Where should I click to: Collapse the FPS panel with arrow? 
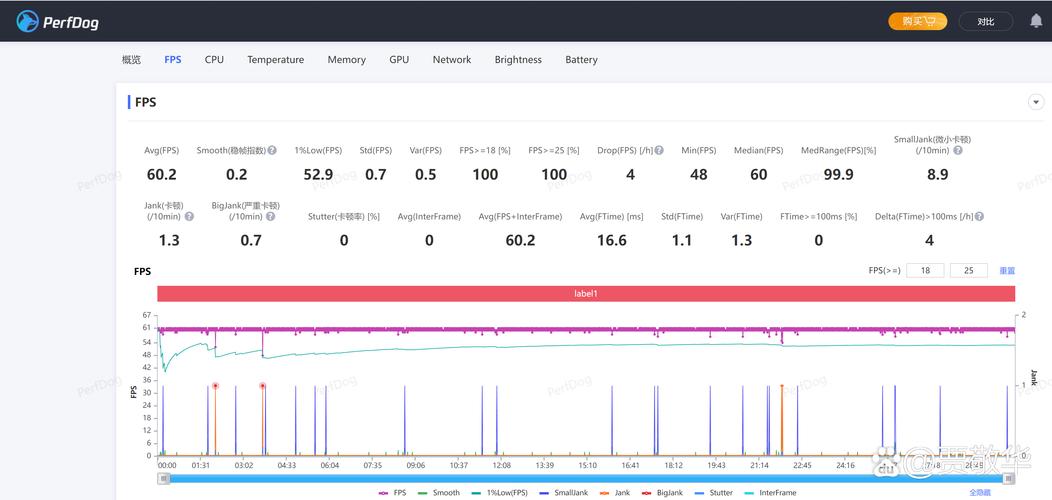click(1036, 103)
